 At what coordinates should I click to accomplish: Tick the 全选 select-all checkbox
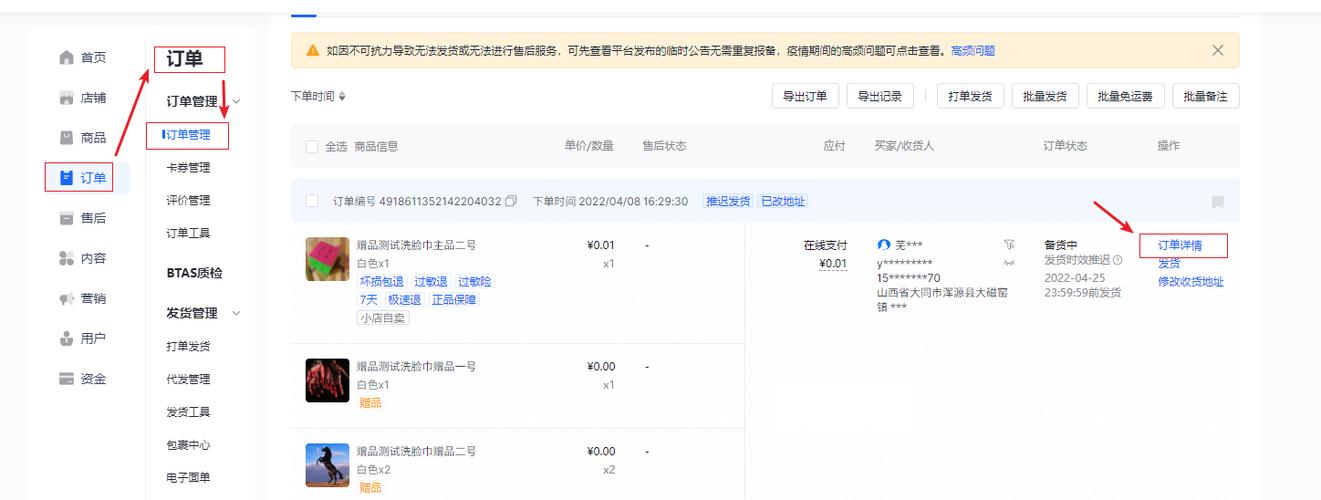tap(311, 147)
